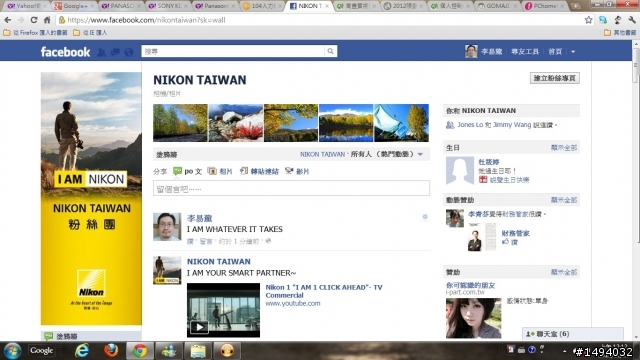640x360 pixels.
Task: Select the link share option
Action: (259, 171)
